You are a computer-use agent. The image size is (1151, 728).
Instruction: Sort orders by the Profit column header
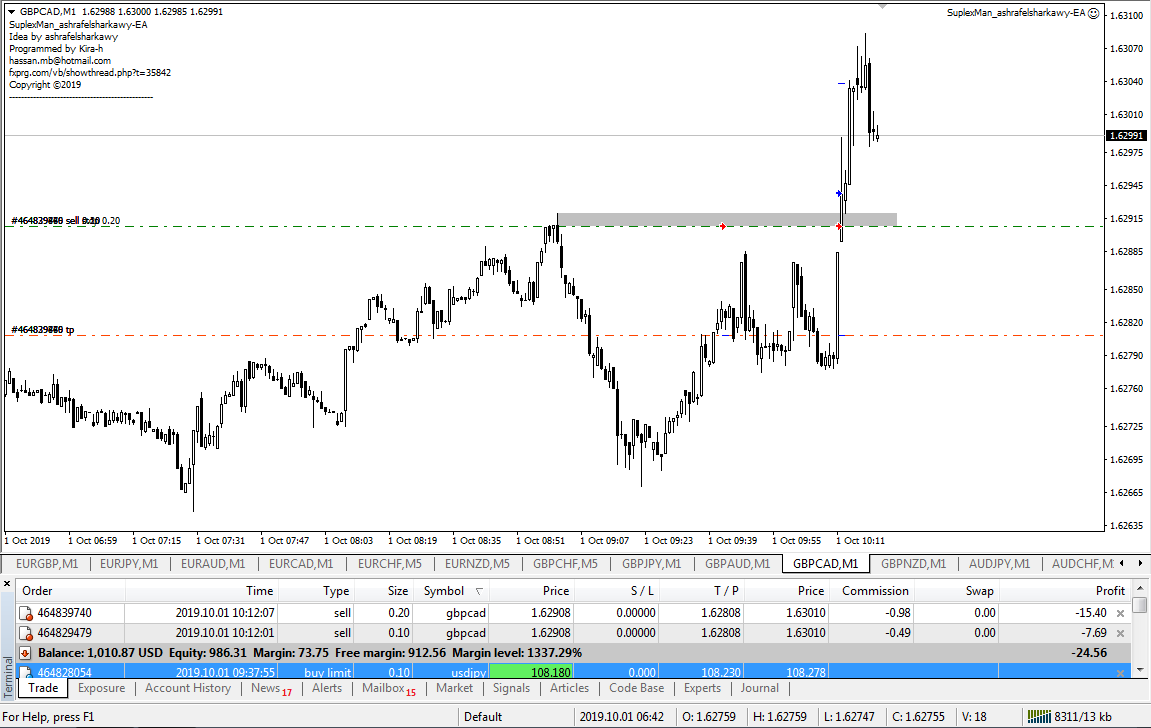(x=1109, y=591)
